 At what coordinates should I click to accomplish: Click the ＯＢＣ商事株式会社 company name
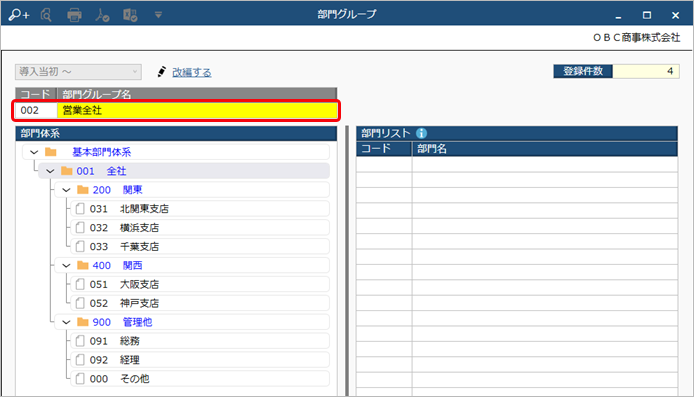636,38
